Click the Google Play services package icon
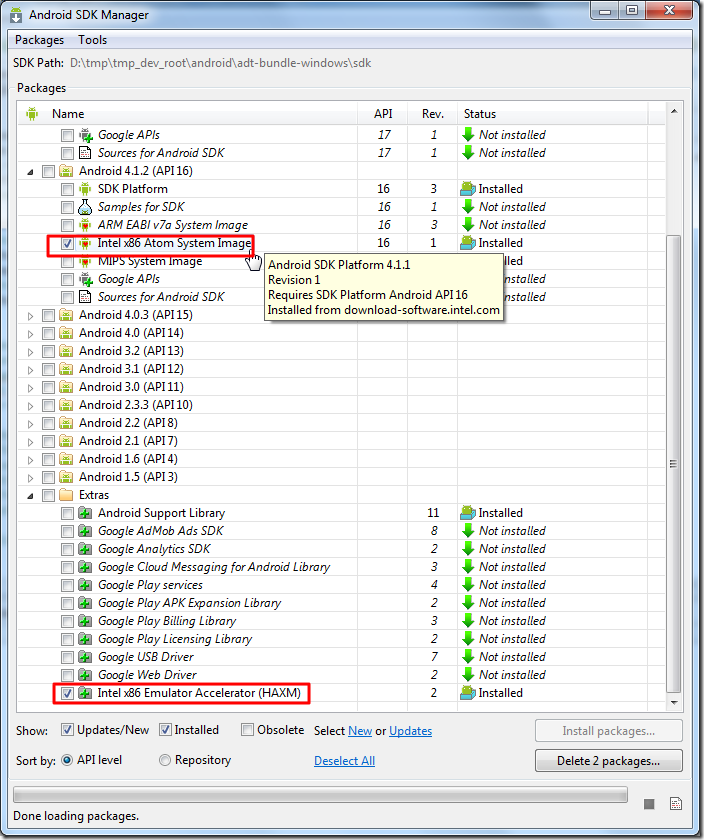Image resolution: width=704 pixels, height=840 pixels. (85, 585)
